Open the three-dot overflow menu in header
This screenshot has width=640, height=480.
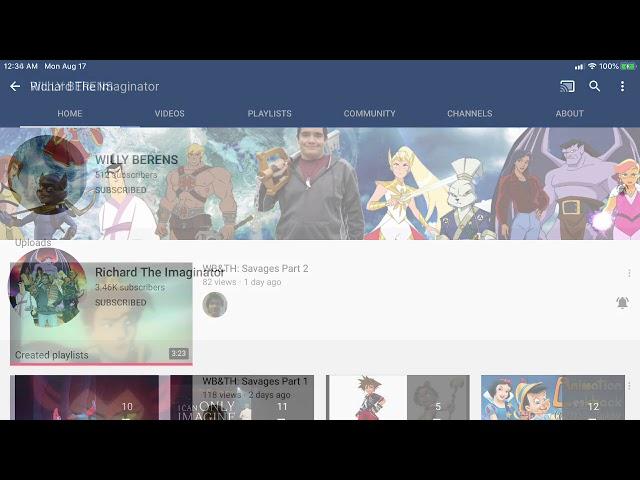(622, 86)
